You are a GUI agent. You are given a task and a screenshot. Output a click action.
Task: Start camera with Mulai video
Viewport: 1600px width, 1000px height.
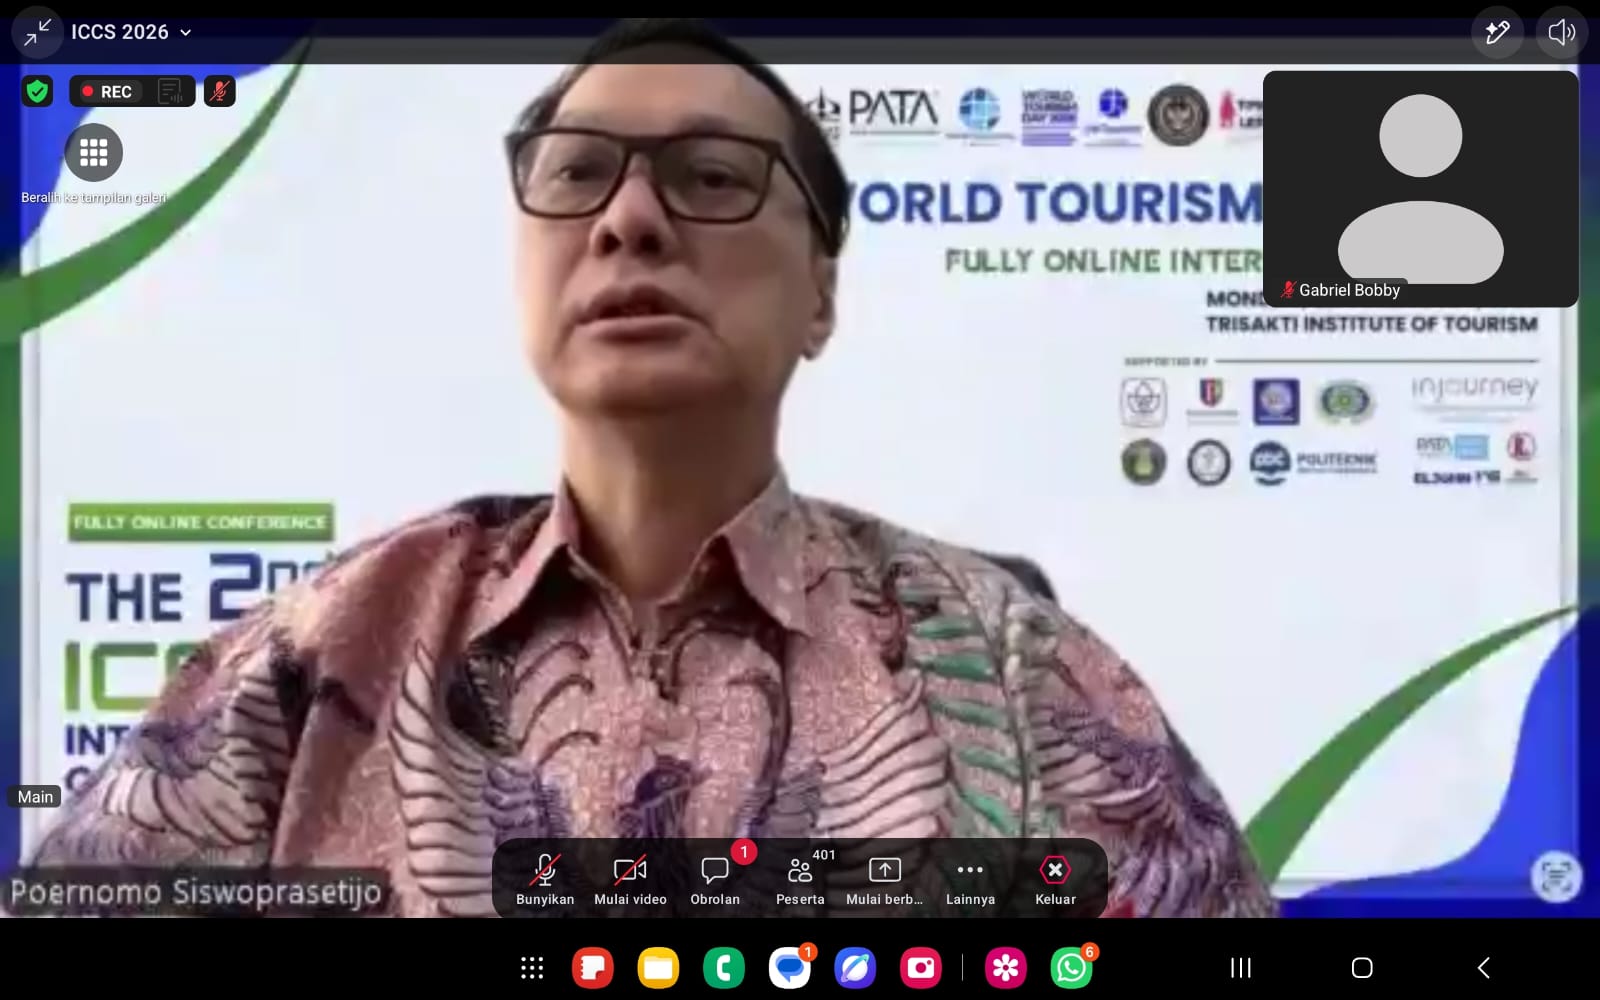pyautogui.click(x=630, y=879)
